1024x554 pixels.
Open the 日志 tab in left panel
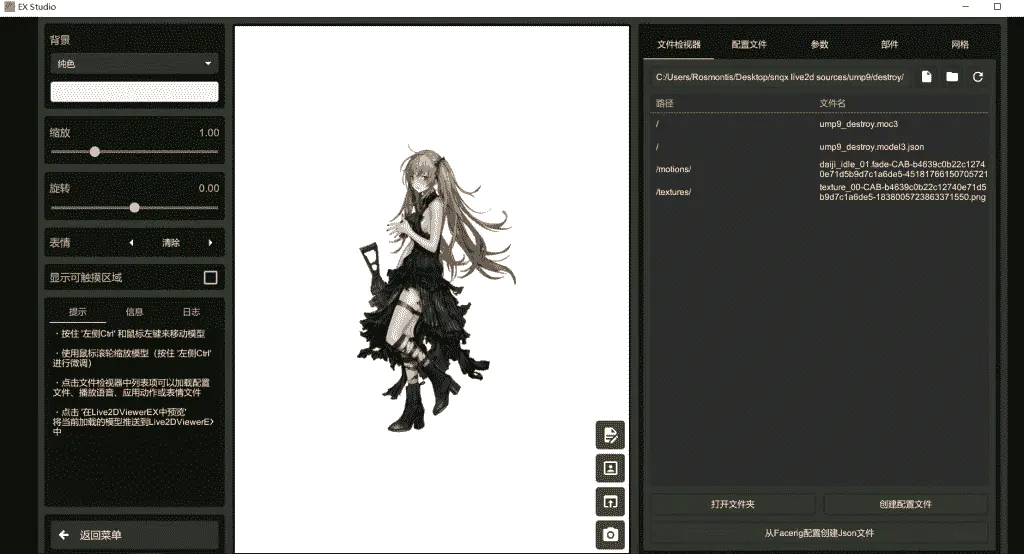tap(191, 312)
